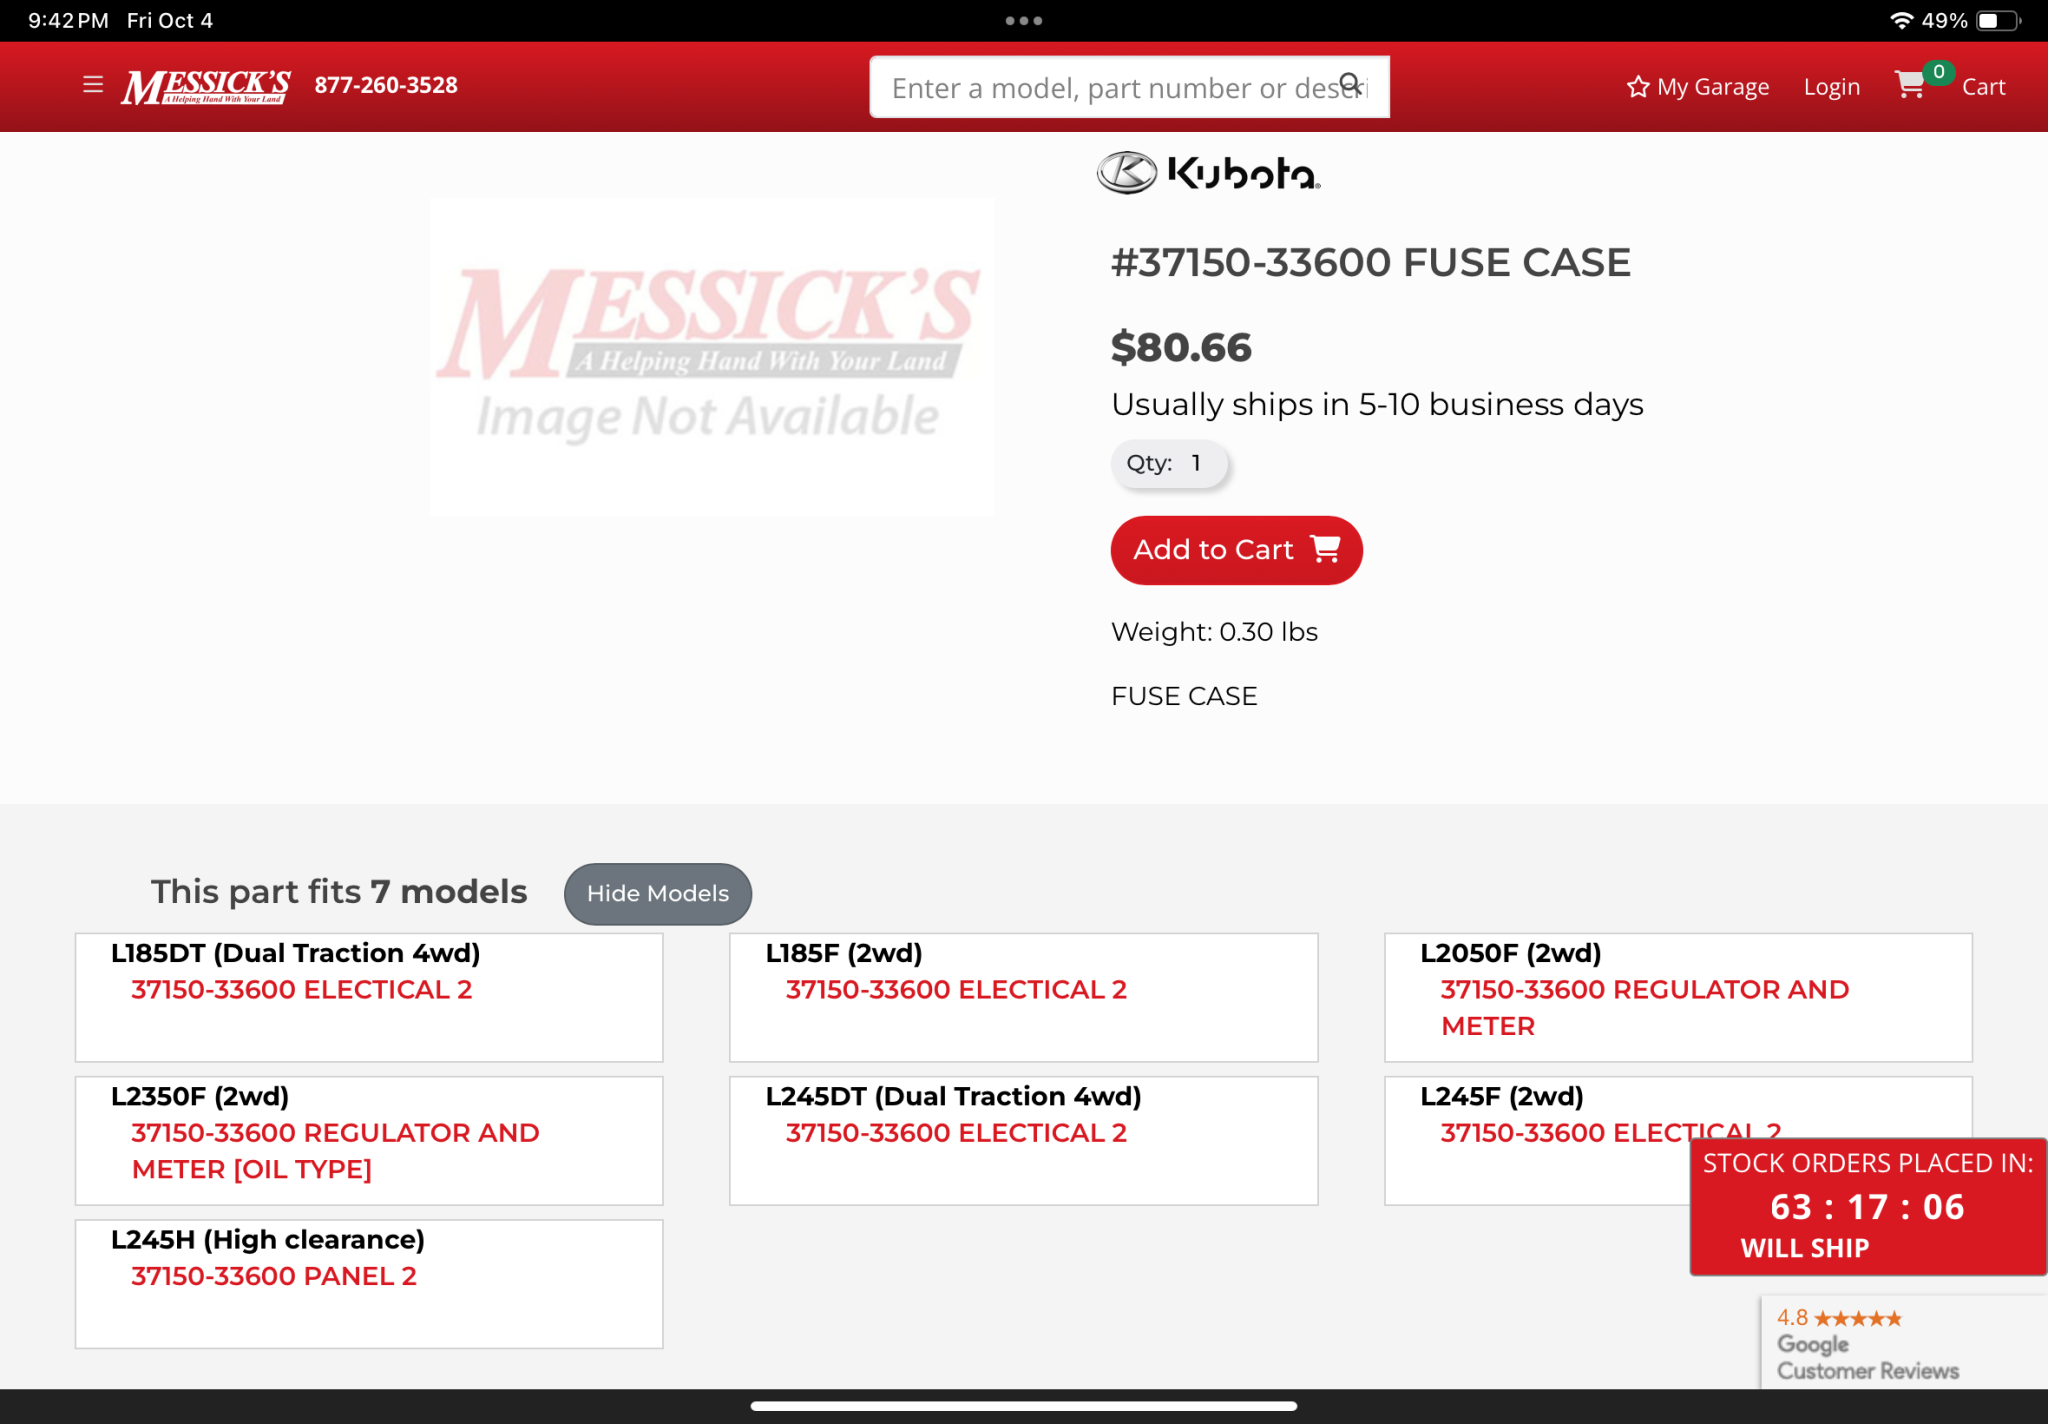Select the L245DT (Dual Traction 4wd) heading
2048x1424 pixels.
click(x=953, y=1097)
